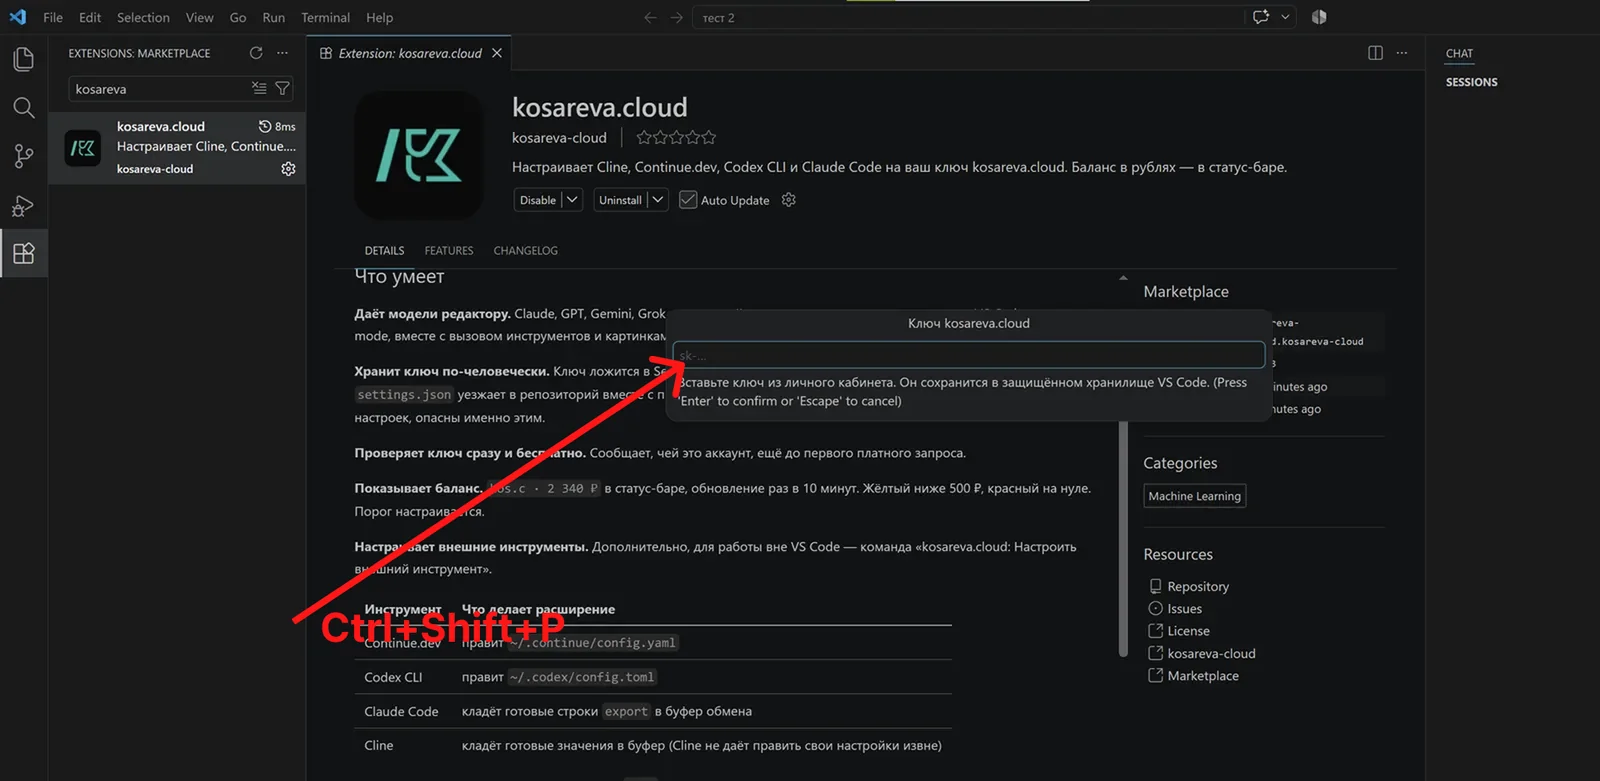Select kosareva.cloud in the extensions list
The width and height of the screenshot is (1600, 781).
tap(177, 148)
